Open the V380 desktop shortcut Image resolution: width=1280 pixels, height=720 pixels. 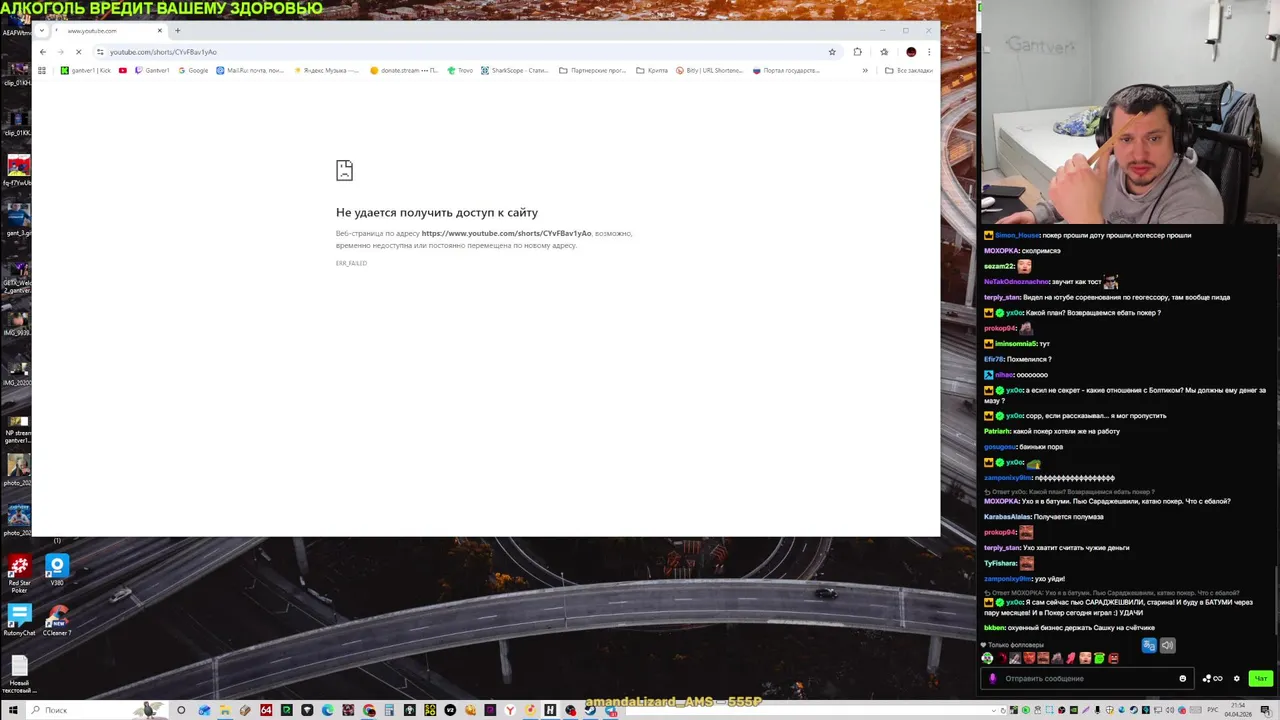(57, 570)
